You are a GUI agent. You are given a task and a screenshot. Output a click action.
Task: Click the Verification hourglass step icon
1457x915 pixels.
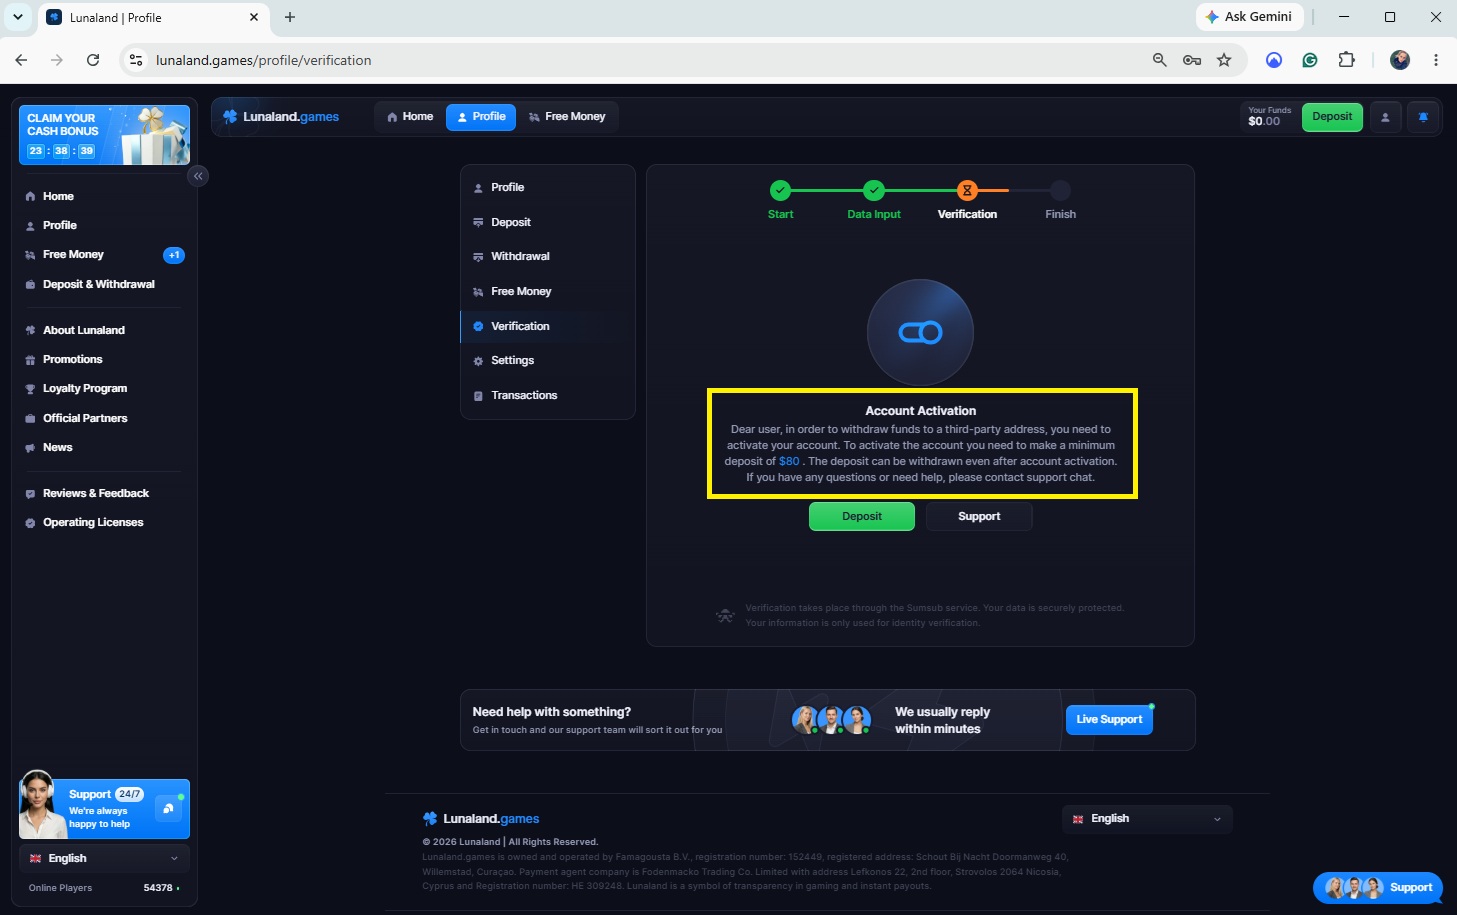coord(967,190)
